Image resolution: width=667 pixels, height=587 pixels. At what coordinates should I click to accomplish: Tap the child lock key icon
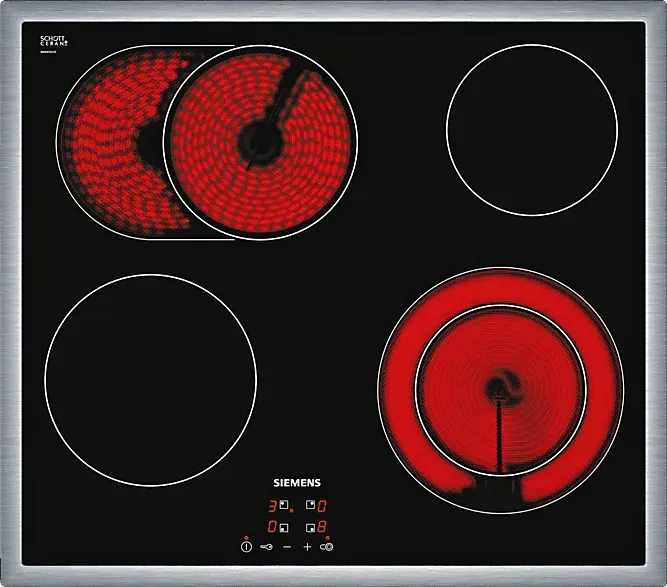pos(267,547)
